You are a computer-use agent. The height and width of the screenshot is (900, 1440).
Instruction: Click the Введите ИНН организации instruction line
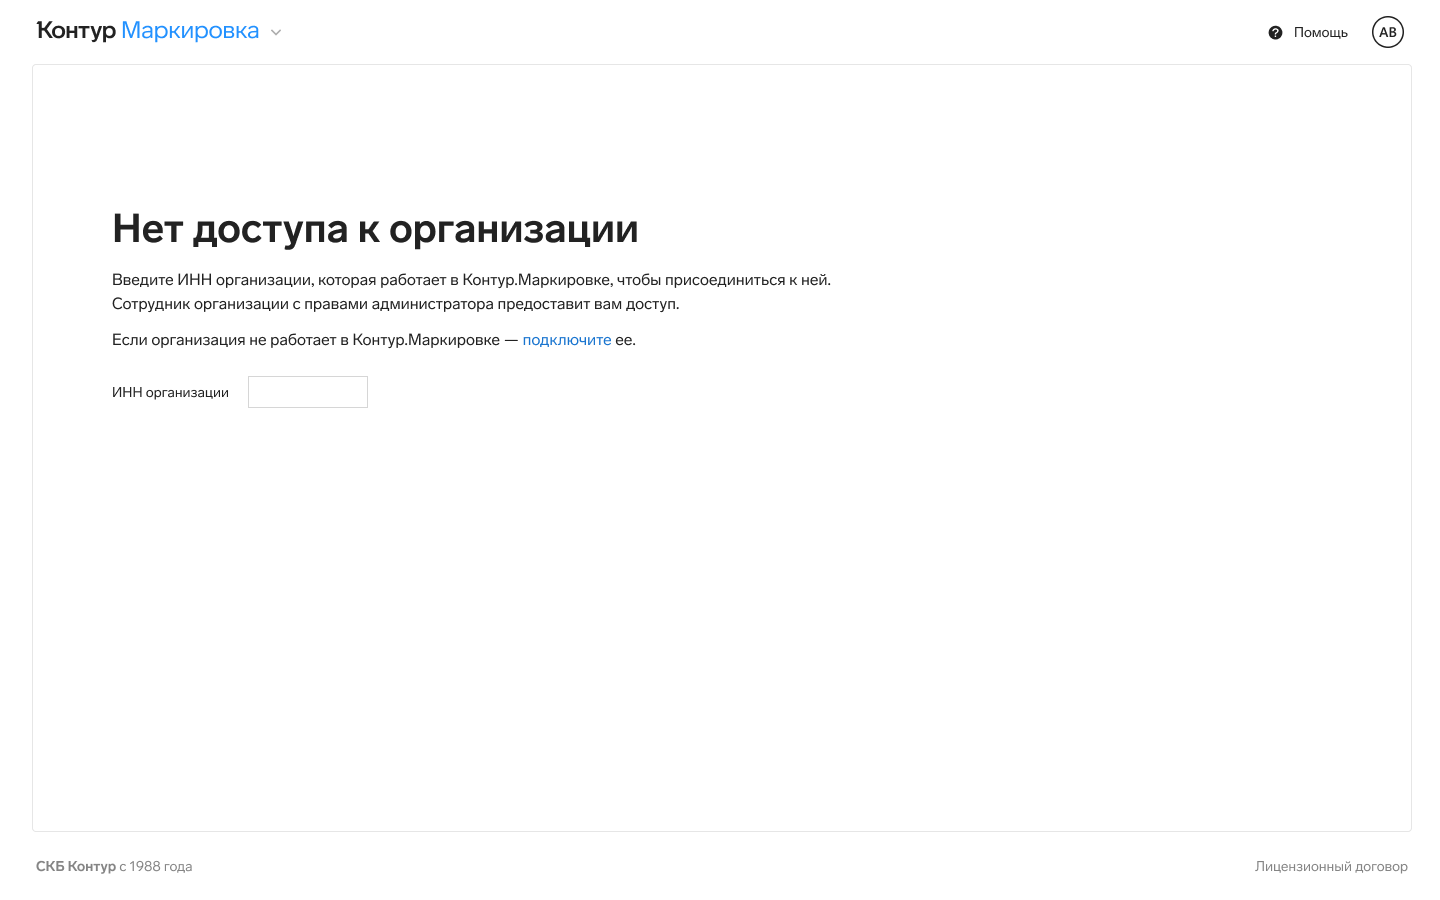471,280
